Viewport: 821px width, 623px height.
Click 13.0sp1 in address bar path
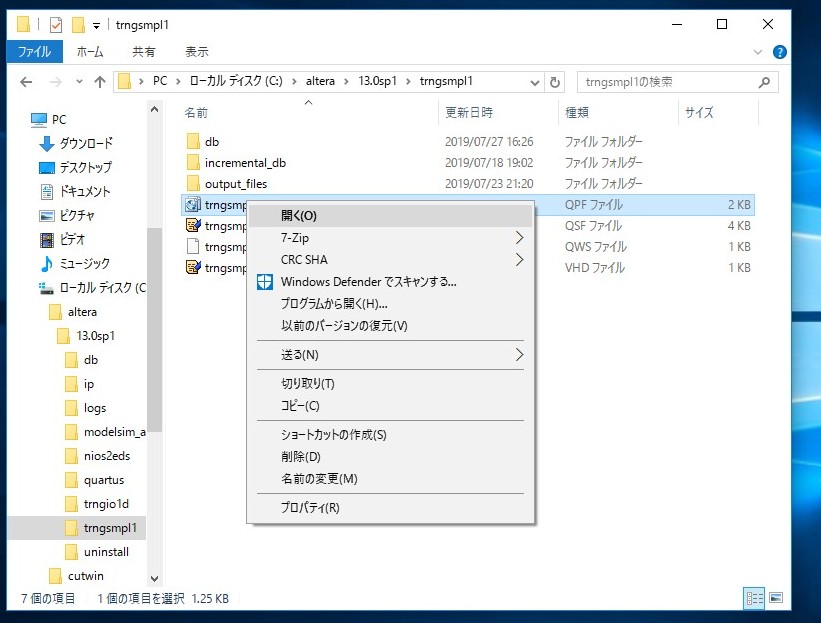point(378,82)
